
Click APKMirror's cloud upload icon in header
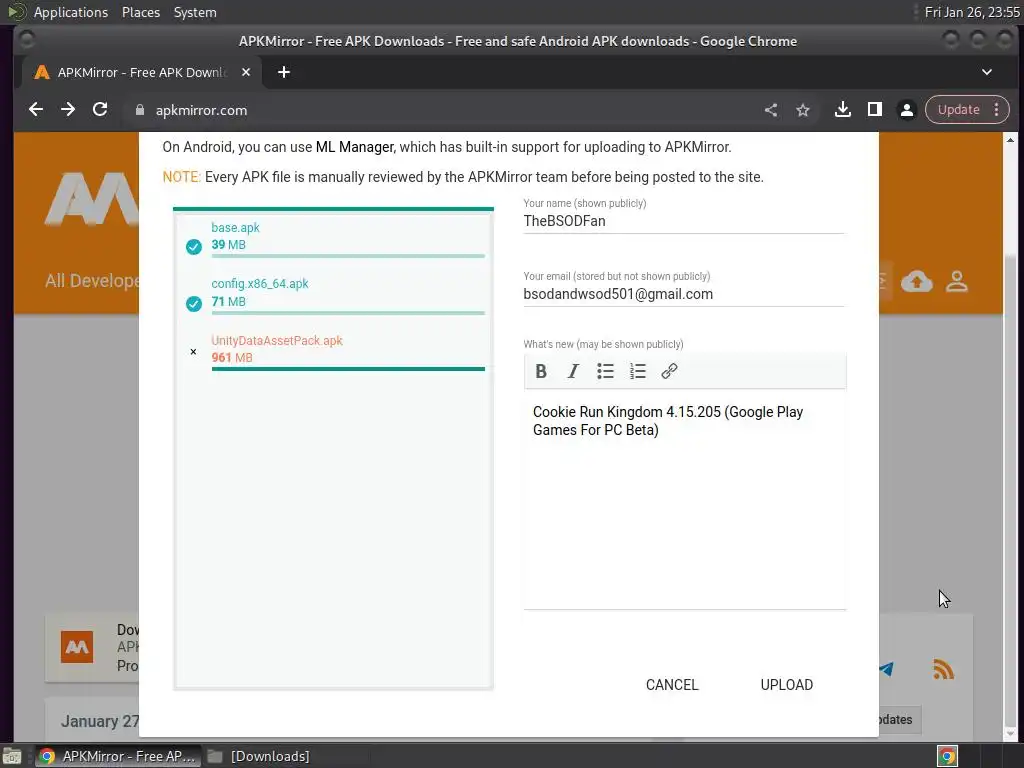[916, 281]
